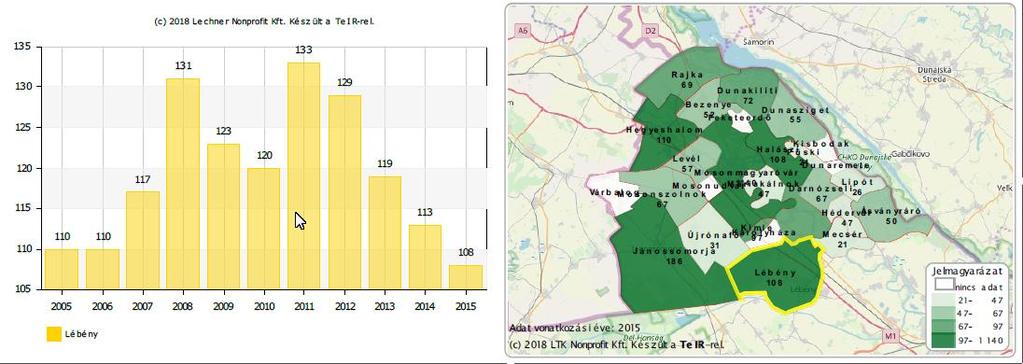The image size is (1023, 364).
Task: Click the 2007 bar showing 117
Action: [x=143, y=240]
